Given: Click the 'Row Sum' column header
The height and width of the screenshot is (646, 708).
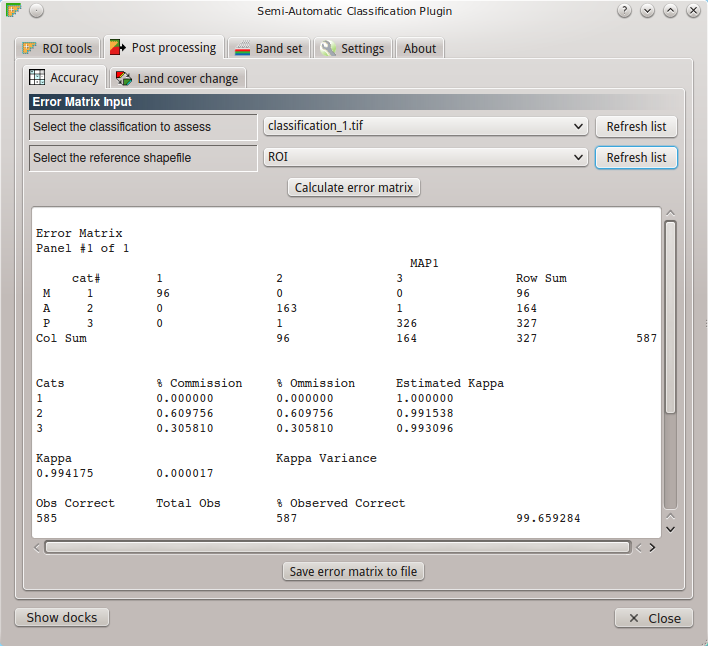Looking at the screenshot, I should tap(541, 278).
